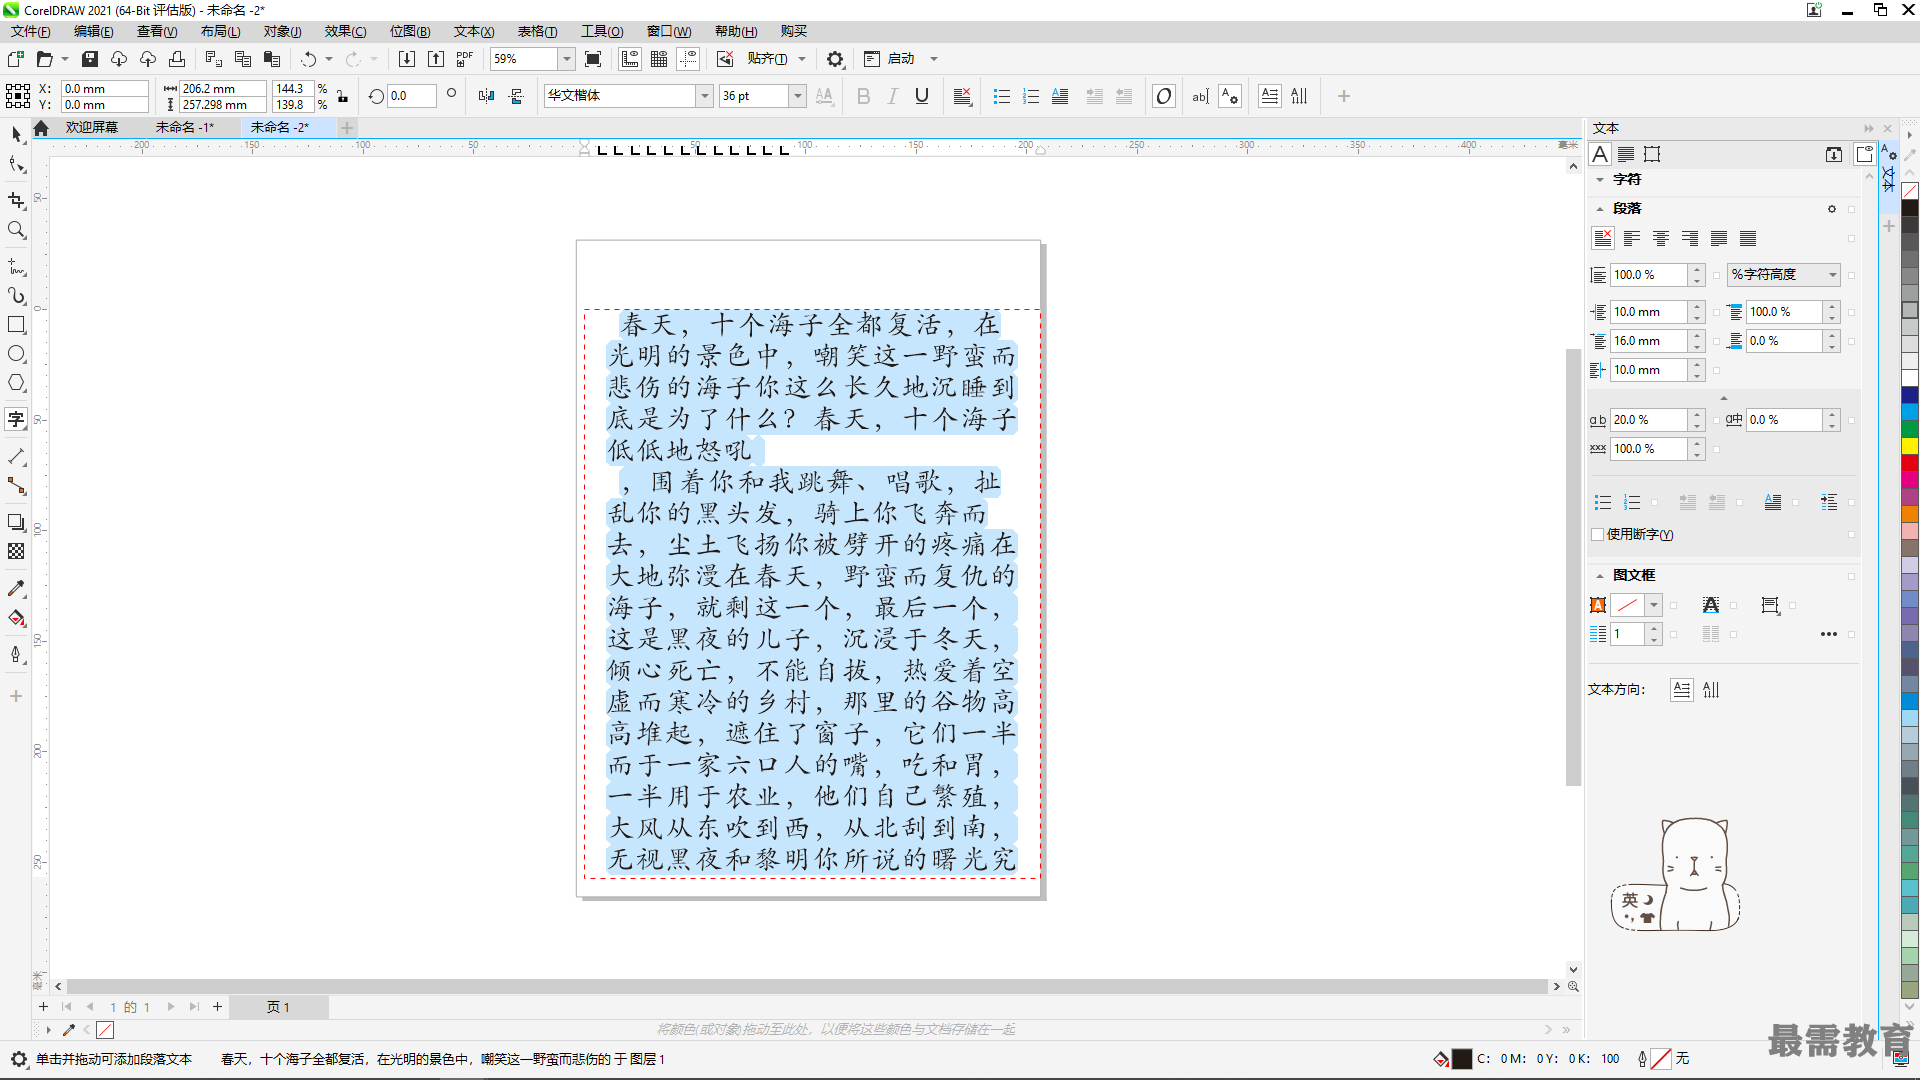Open the zoom level dropdown 59%
This screenshot has height=1080, width=1920.
tap(566, 59)
